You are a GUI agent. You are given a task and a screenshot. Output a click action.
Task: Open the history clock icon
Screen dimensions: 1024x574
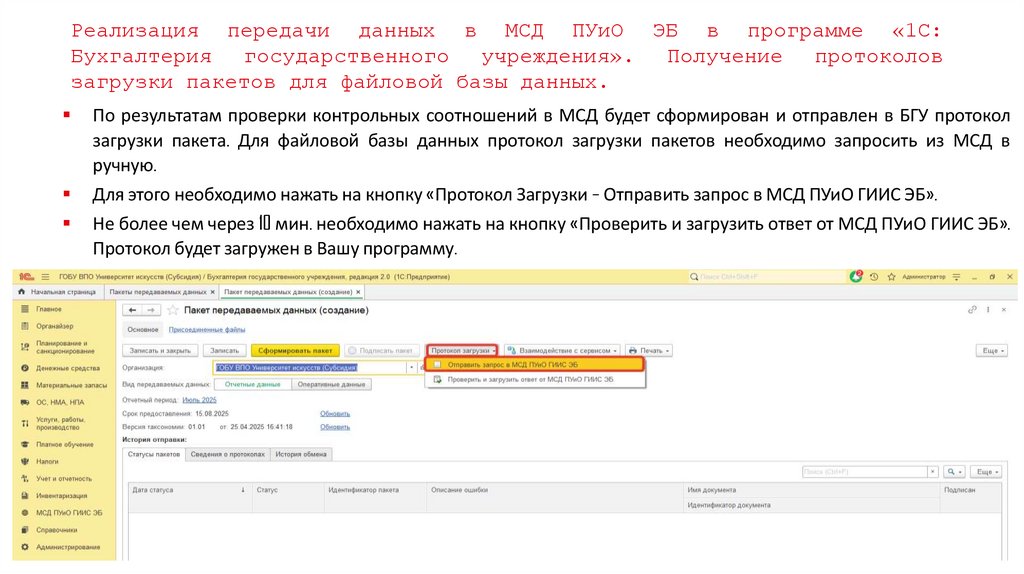point(874,277)
